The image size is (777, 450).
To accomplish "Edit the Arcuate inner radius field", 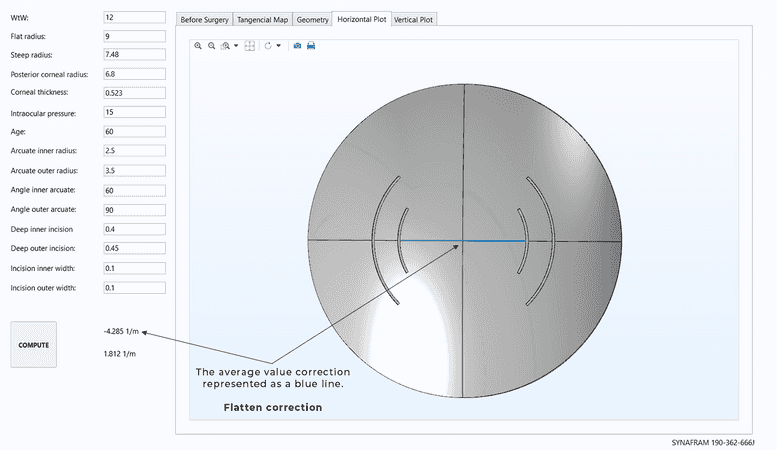I will click(134, 150).
